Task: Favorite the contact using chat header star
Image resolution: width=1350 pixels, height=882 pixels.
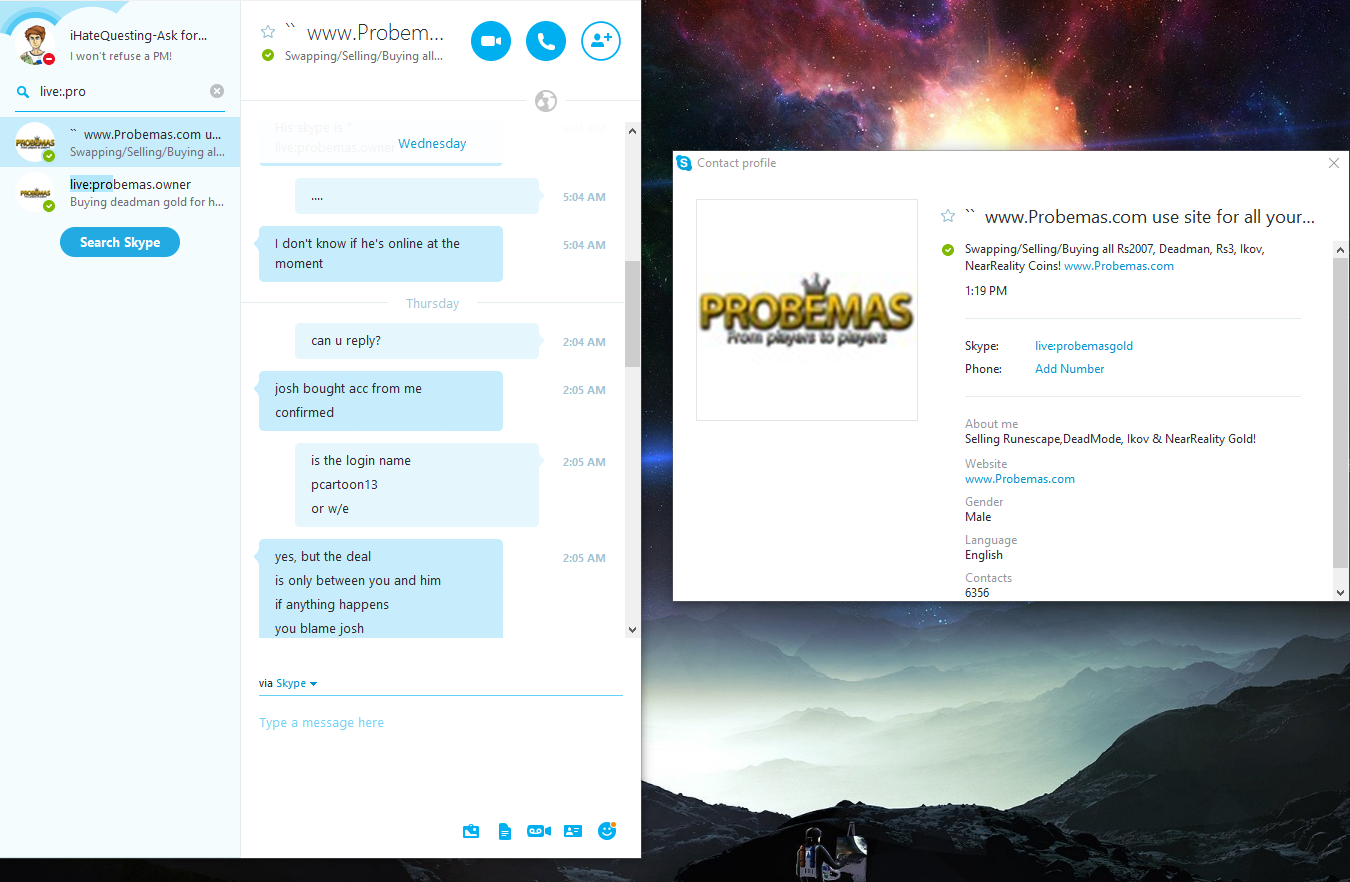Action: [267, 32]
